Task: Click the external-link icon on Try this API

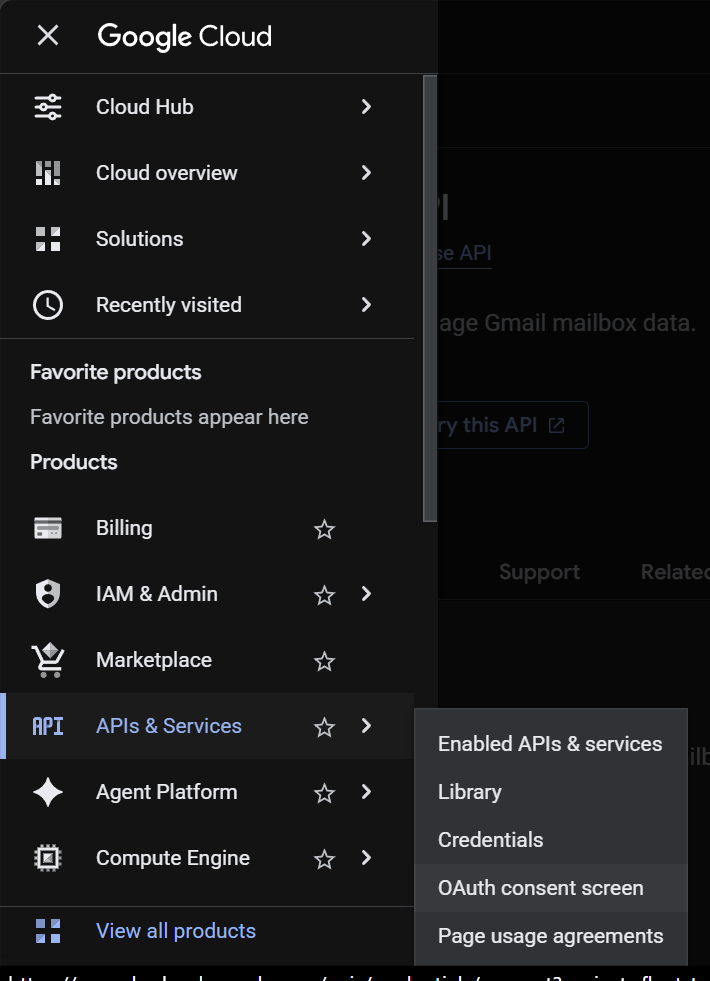Action: tap(556, 425)
